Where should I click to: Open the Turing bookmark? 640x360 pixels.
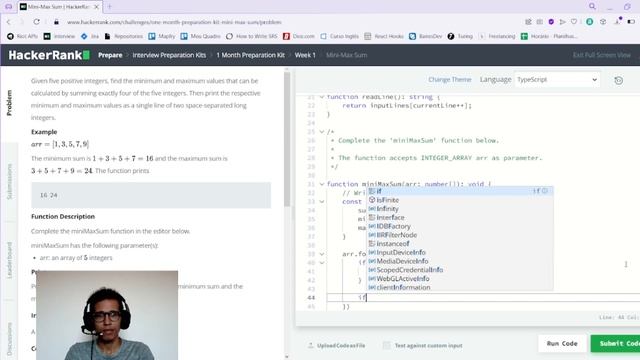coord(460,36)
